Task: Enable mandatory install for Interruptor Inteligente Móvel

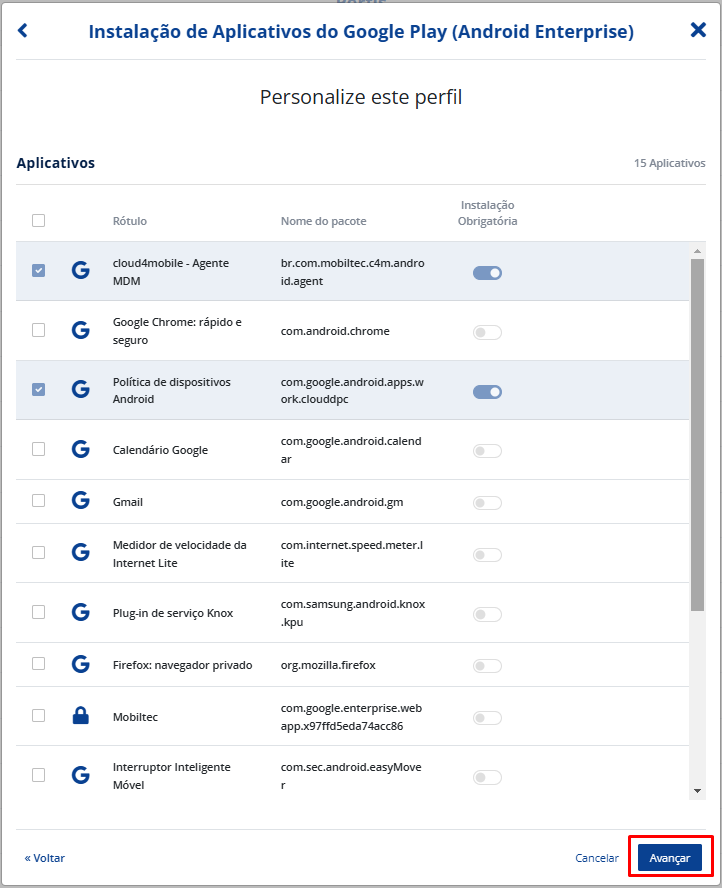Action: pyautogui.click(x=488, y=778)
